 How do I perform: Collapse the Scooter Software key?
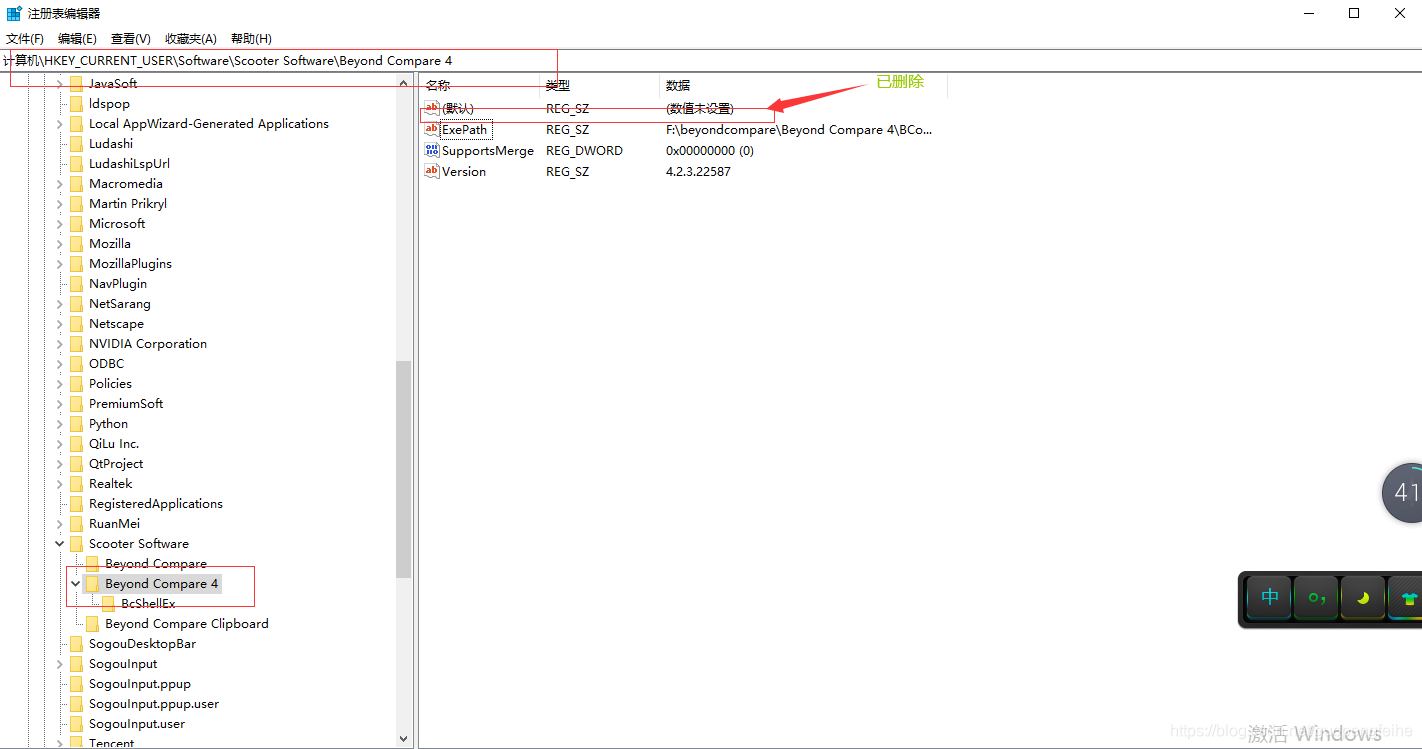click(x=60, y=544)
